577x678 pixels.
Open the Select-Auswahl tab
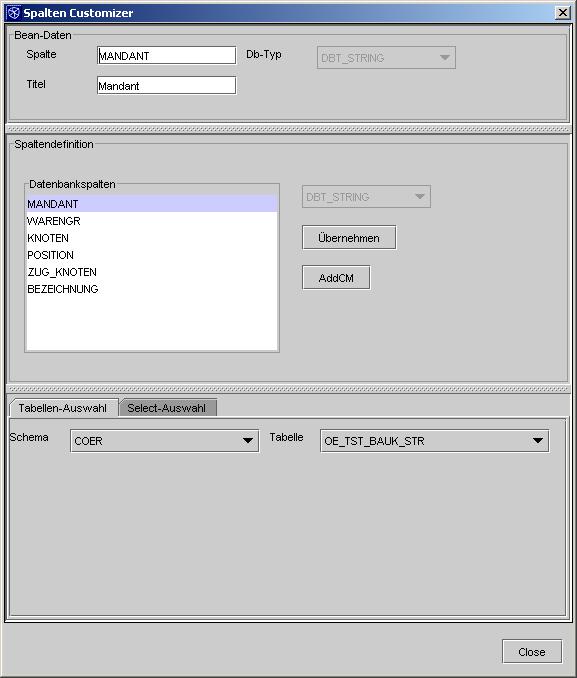[x=167, y=408]
